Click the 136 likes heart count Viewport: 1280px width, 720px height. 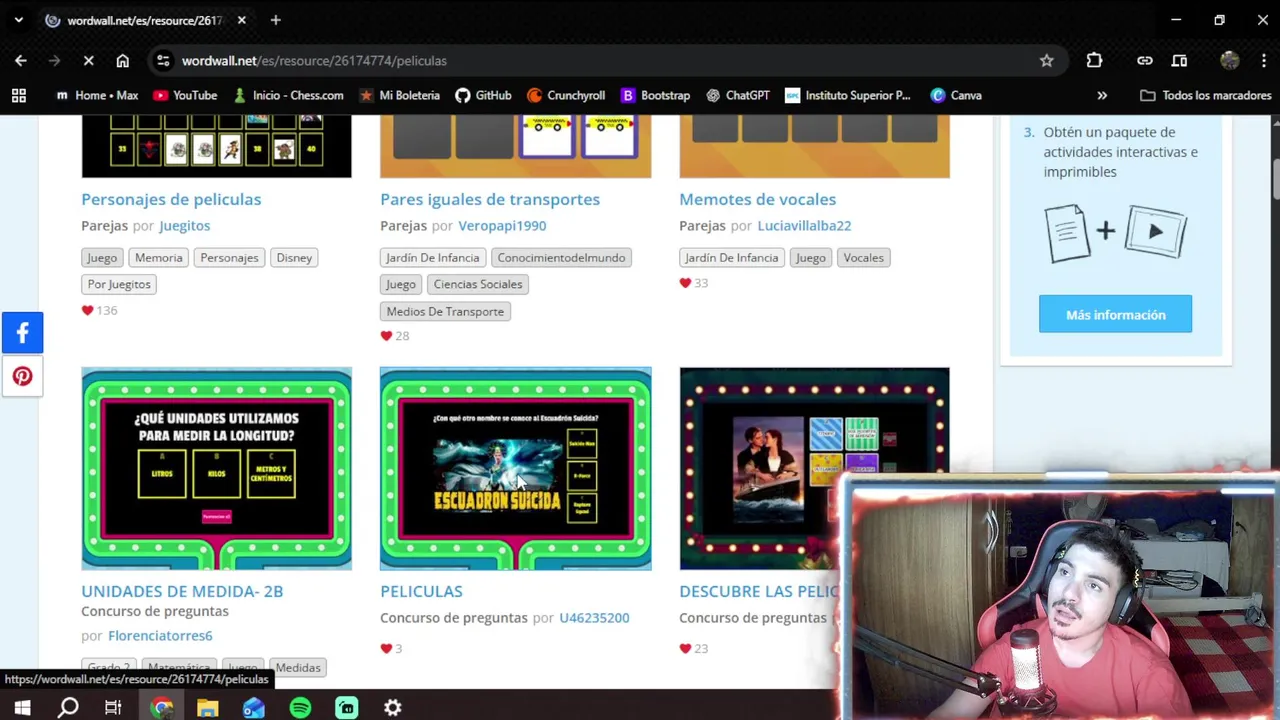(99, 310)
